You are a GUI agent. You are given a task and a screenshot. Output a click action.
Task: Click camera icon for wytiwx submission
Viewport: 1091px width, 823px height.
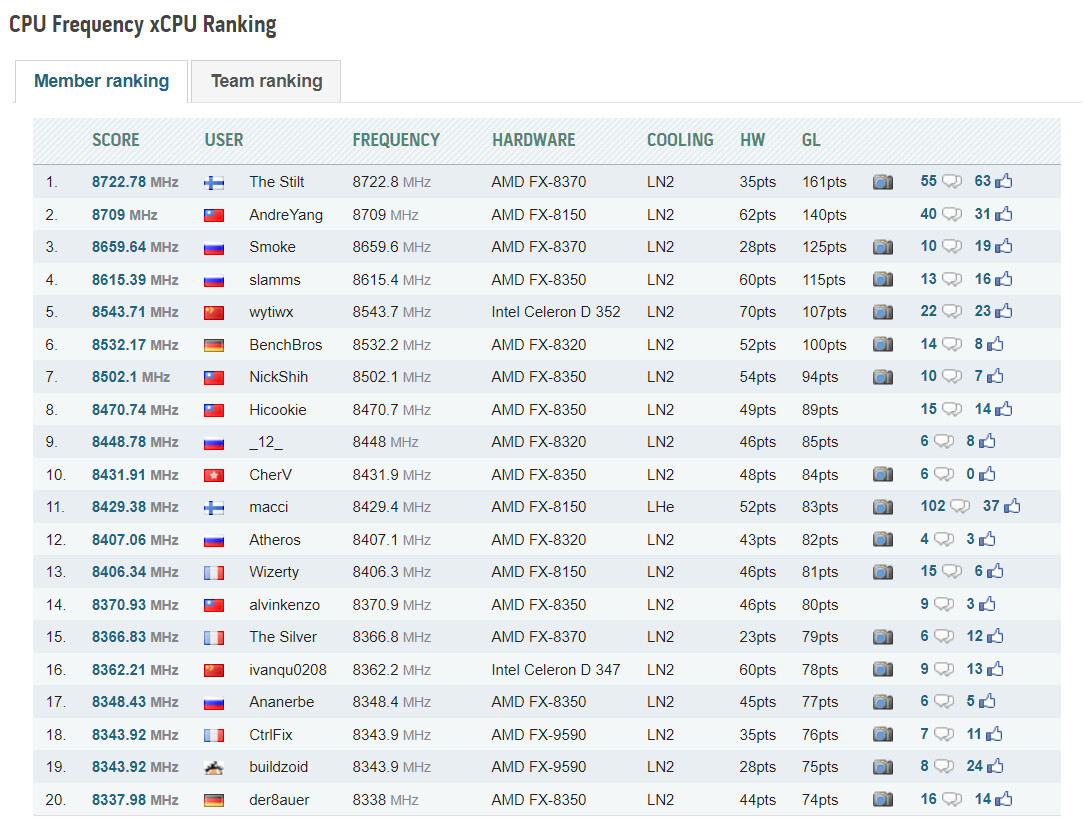tap(883, 312)
